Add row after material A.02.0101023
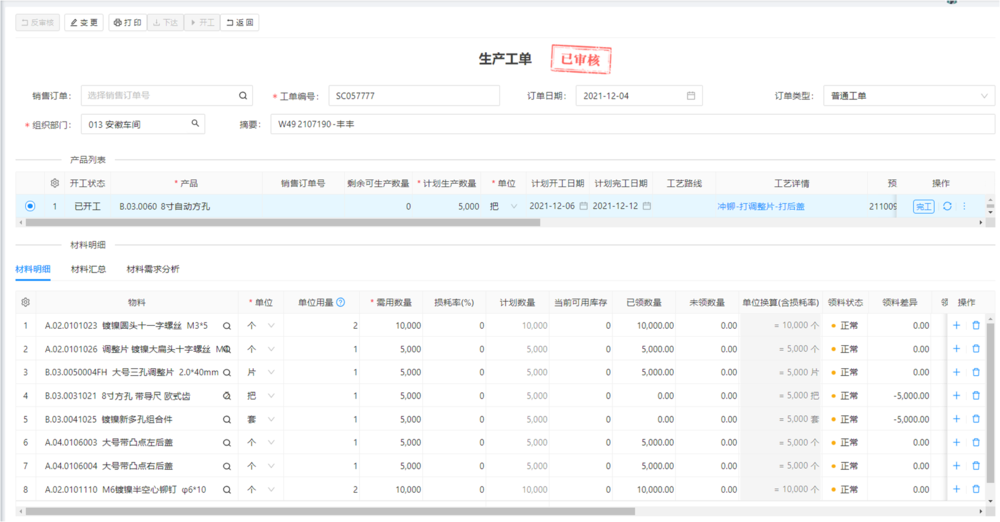This screenshot has height=522, width=1000. 956,325
